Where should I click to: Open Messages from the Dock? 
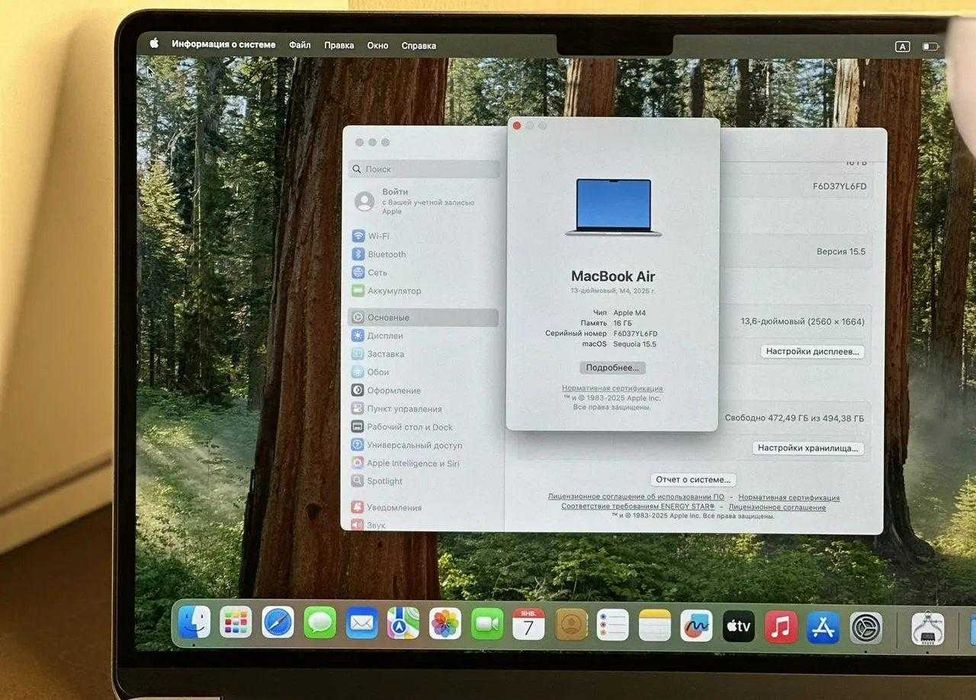click(320, 623)
